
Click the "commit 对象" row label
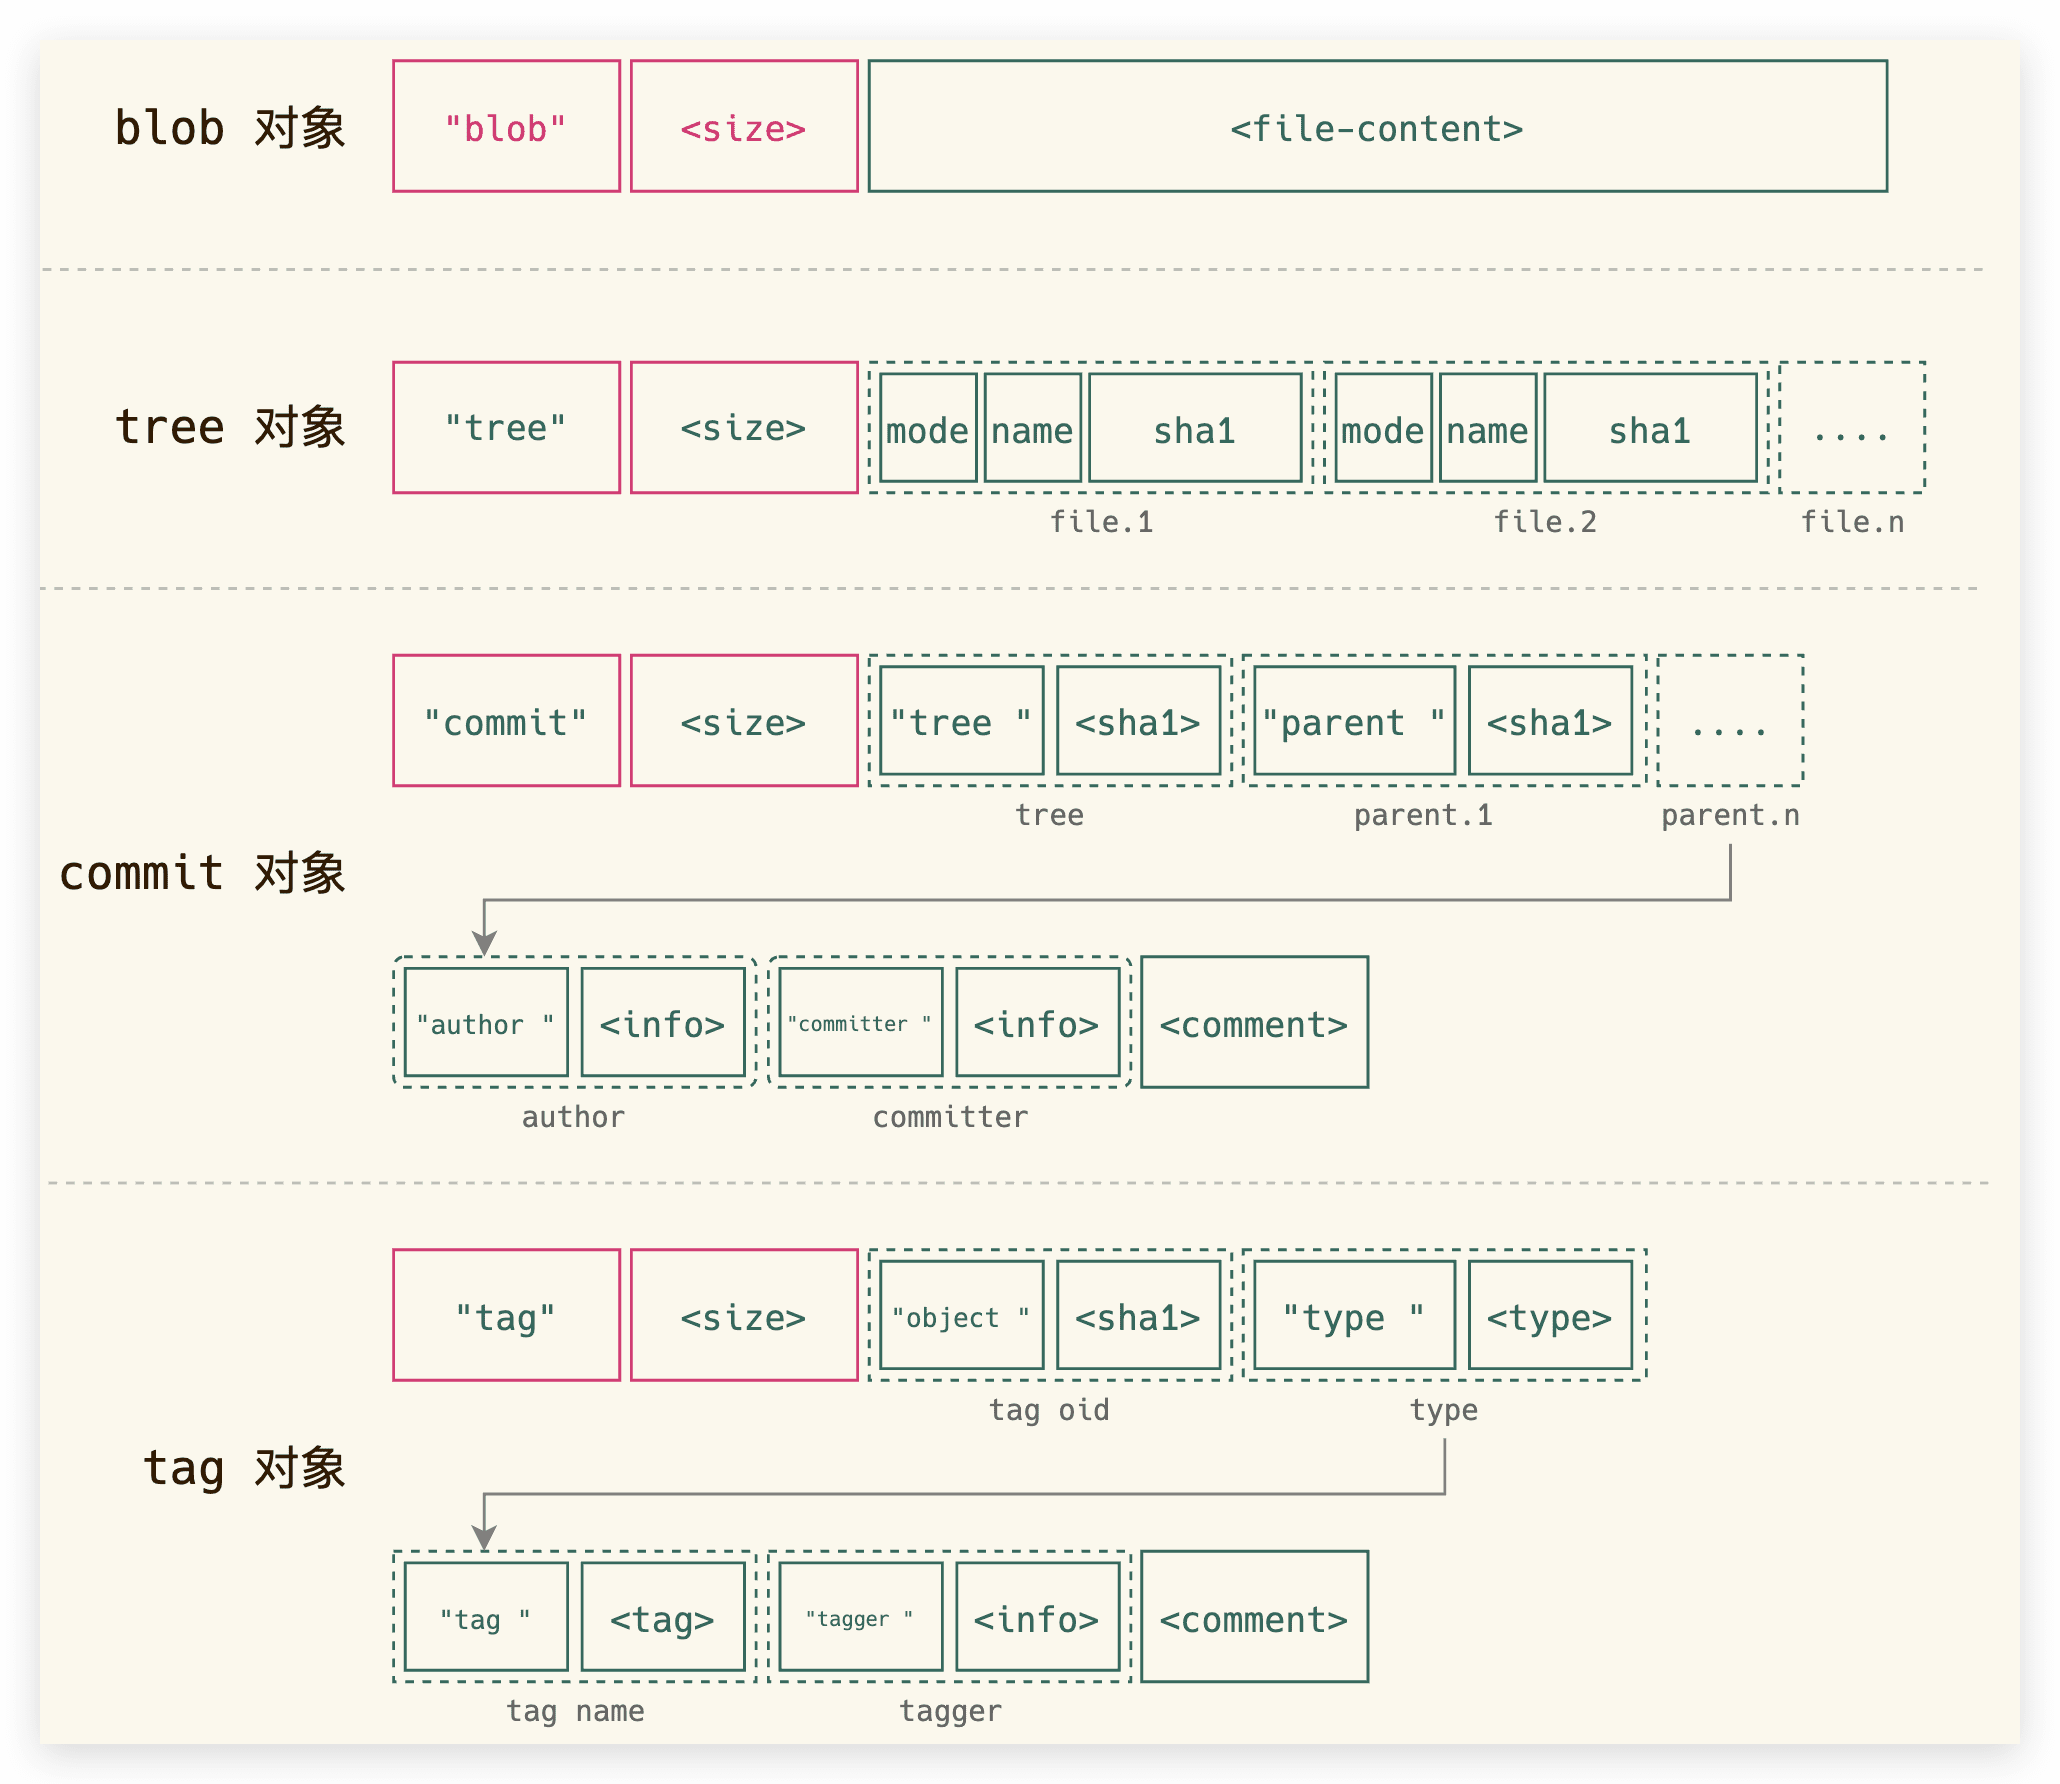pyautogui.click(x=202, y=873)
